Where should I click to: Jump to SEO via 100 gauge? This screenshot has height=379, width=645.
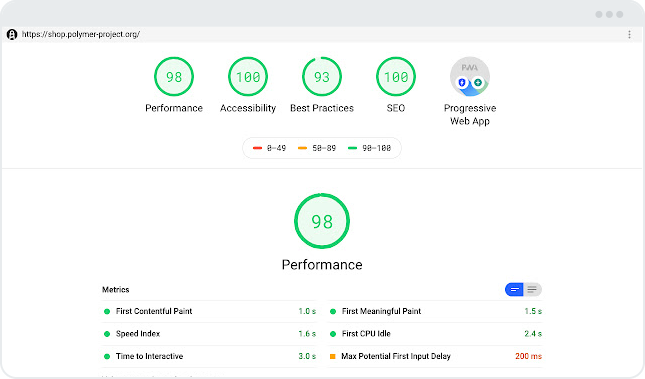[396, 77]
